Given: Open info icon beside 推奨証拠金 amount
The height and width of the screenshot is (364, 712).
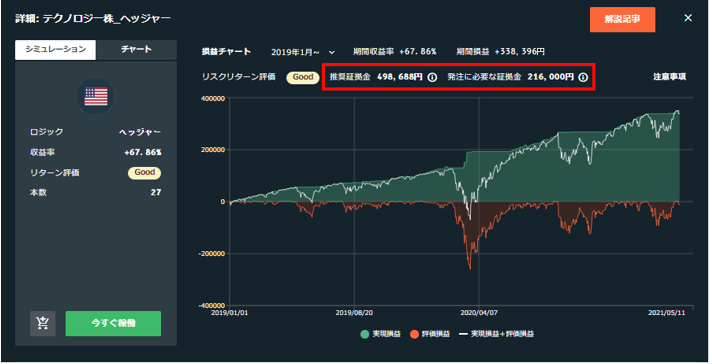Looking at the screenshot, I should [x=432, y=78].
